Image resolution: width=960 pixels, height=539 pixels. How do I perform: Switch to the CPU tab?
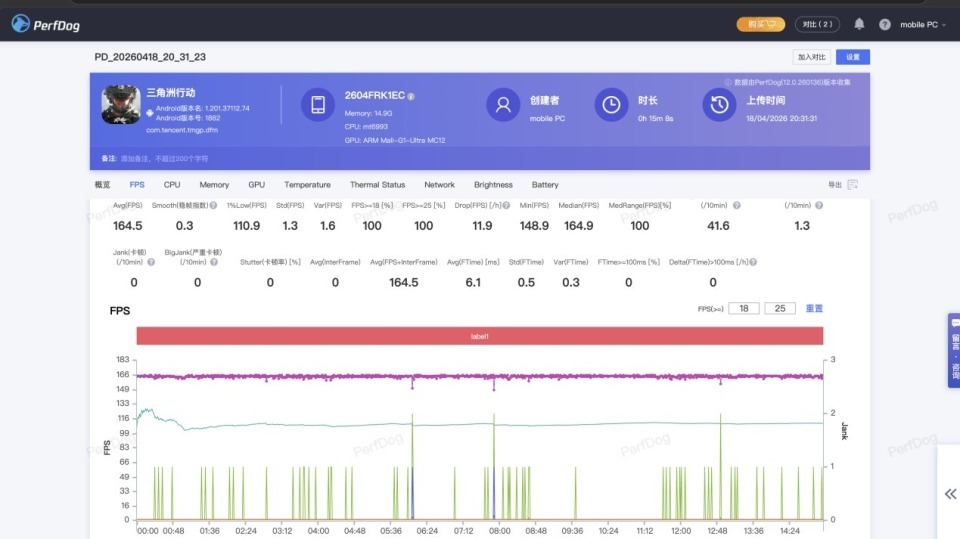pos(172,185)
